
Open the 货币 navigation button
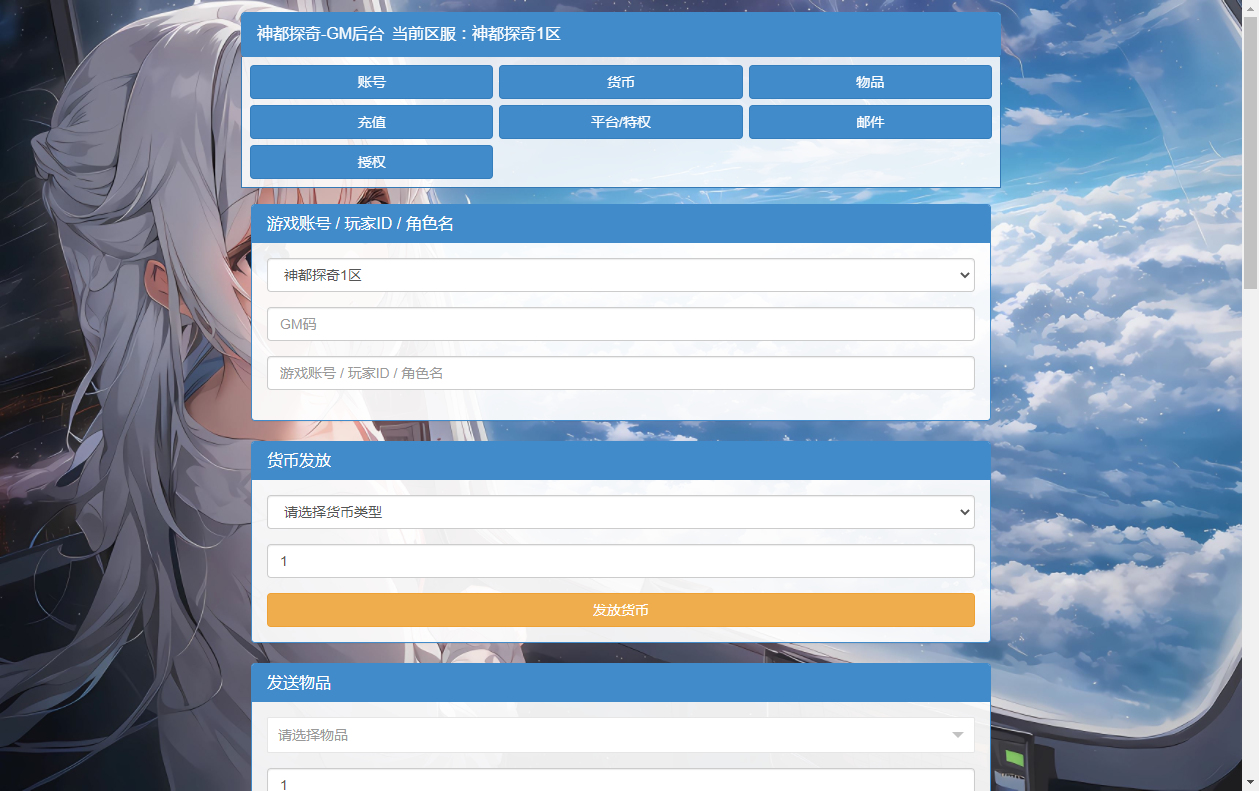click(x=621, y=82)
